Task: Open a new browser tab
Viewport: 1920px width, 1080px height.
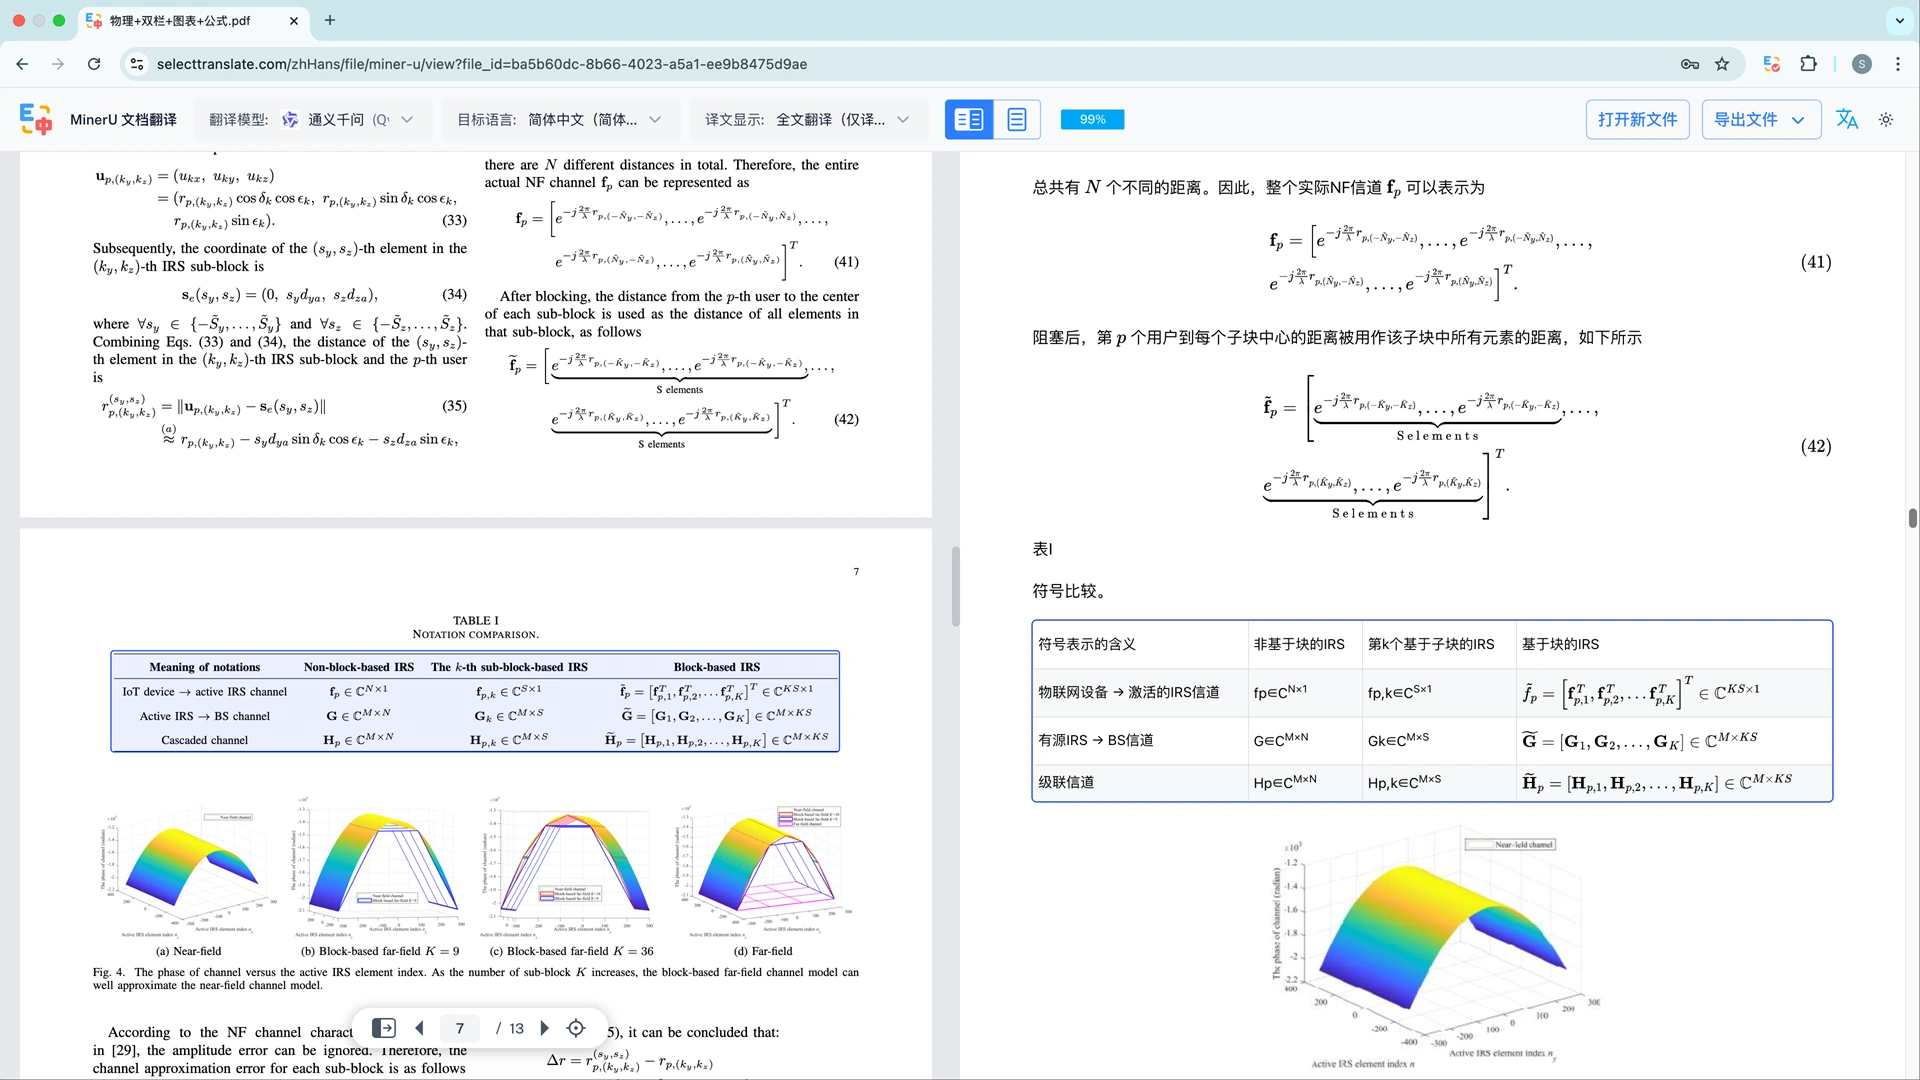Action: click(330, 20)
